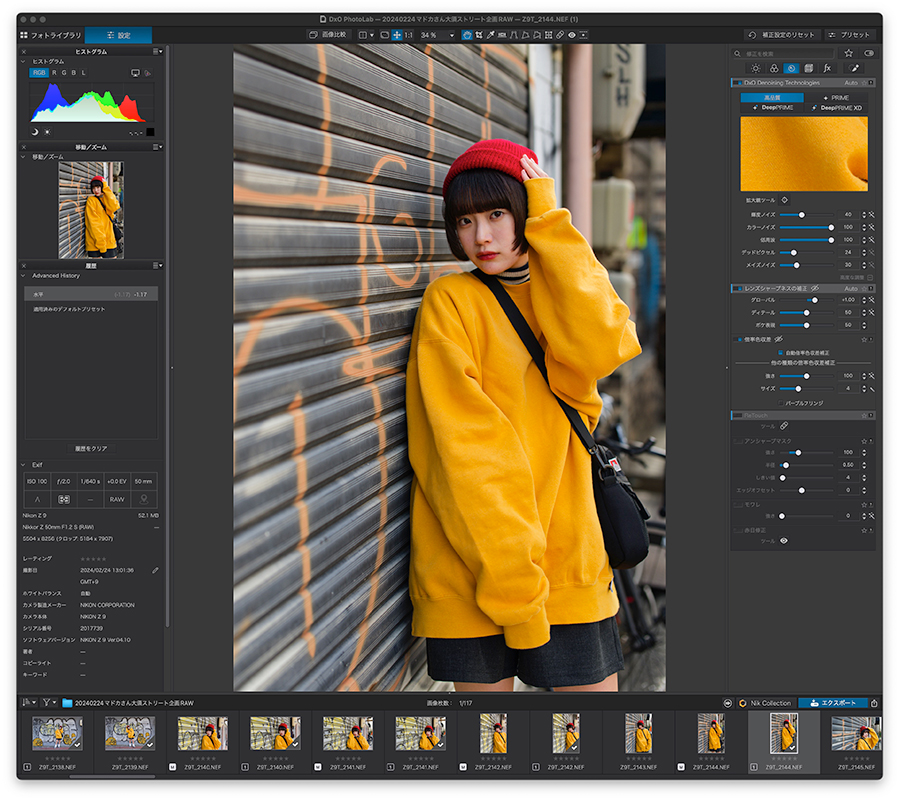This screenshot has width=899, height=800.
Task: Select the DeepPRIME XD denoising mode
Action: pyautogui.click(x=836, y=108)
